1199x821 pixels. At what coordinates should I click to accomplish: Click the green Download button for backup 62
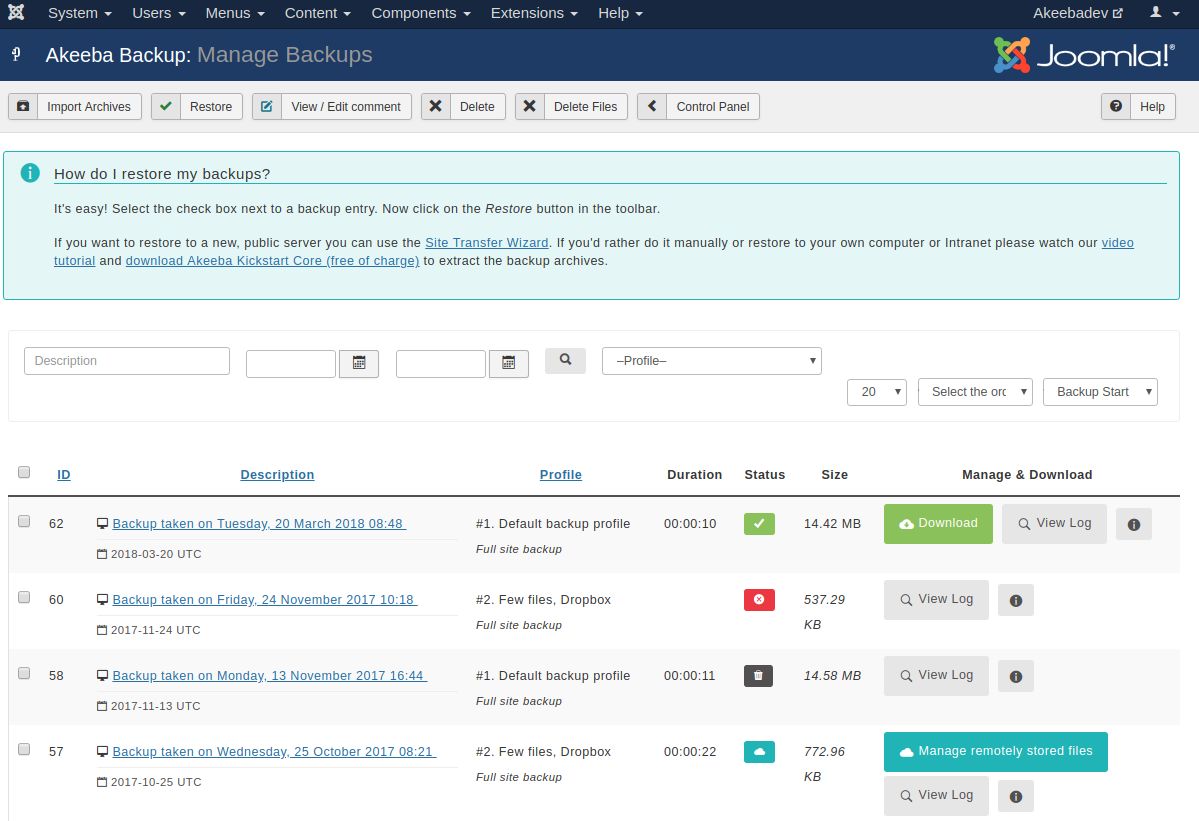(x=938, y=524)
